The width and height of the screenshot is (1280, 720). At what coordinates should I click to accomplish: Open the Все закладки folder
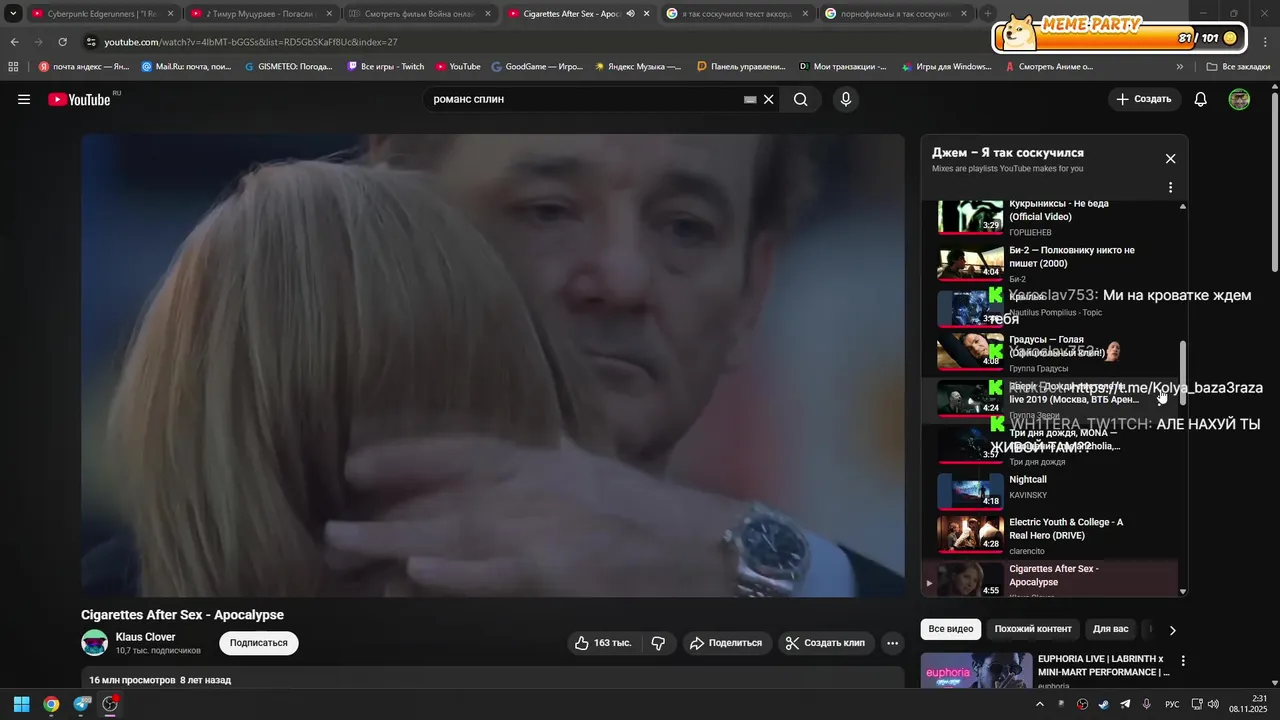1238,67
